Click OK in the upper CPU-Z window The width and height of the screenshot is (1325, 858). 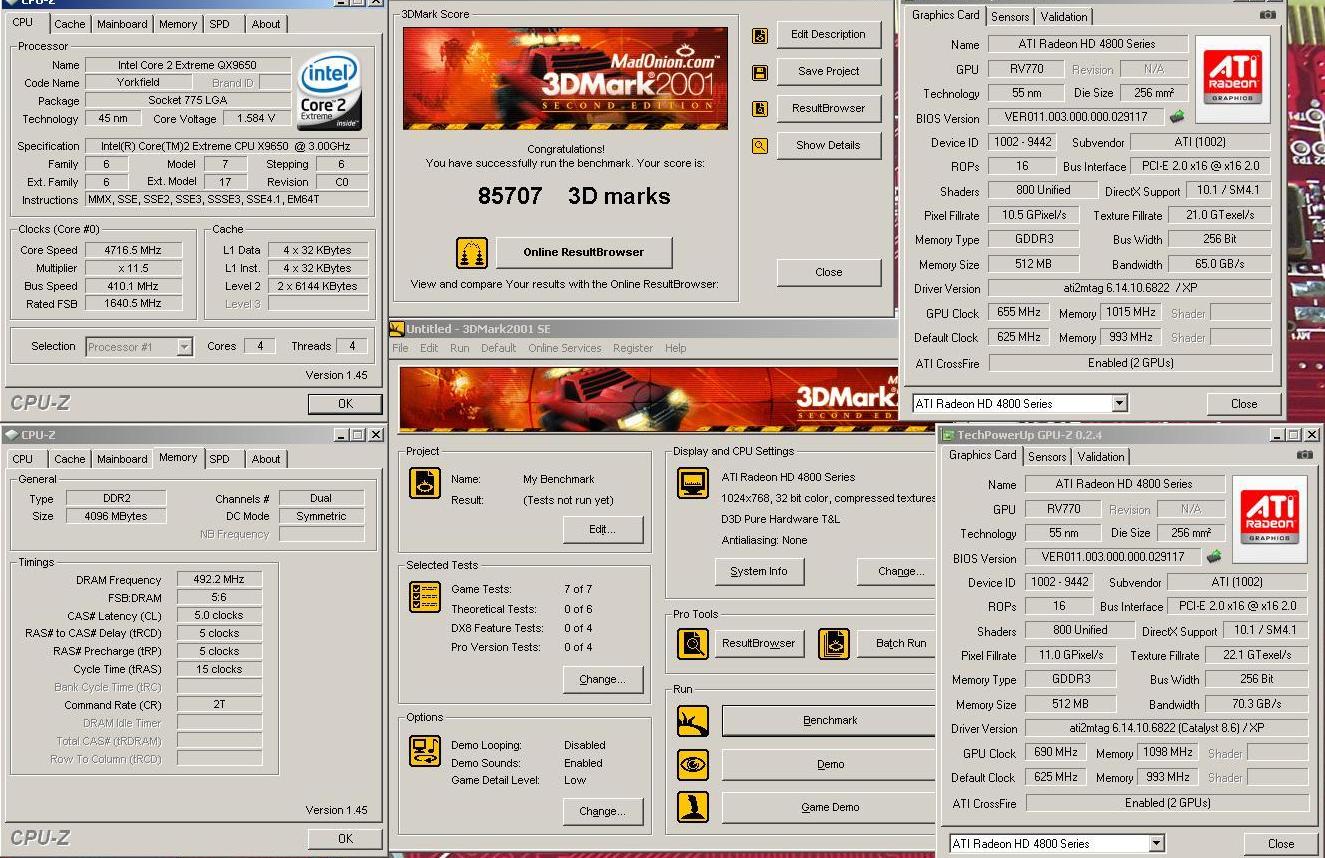[x=345, y=404]
